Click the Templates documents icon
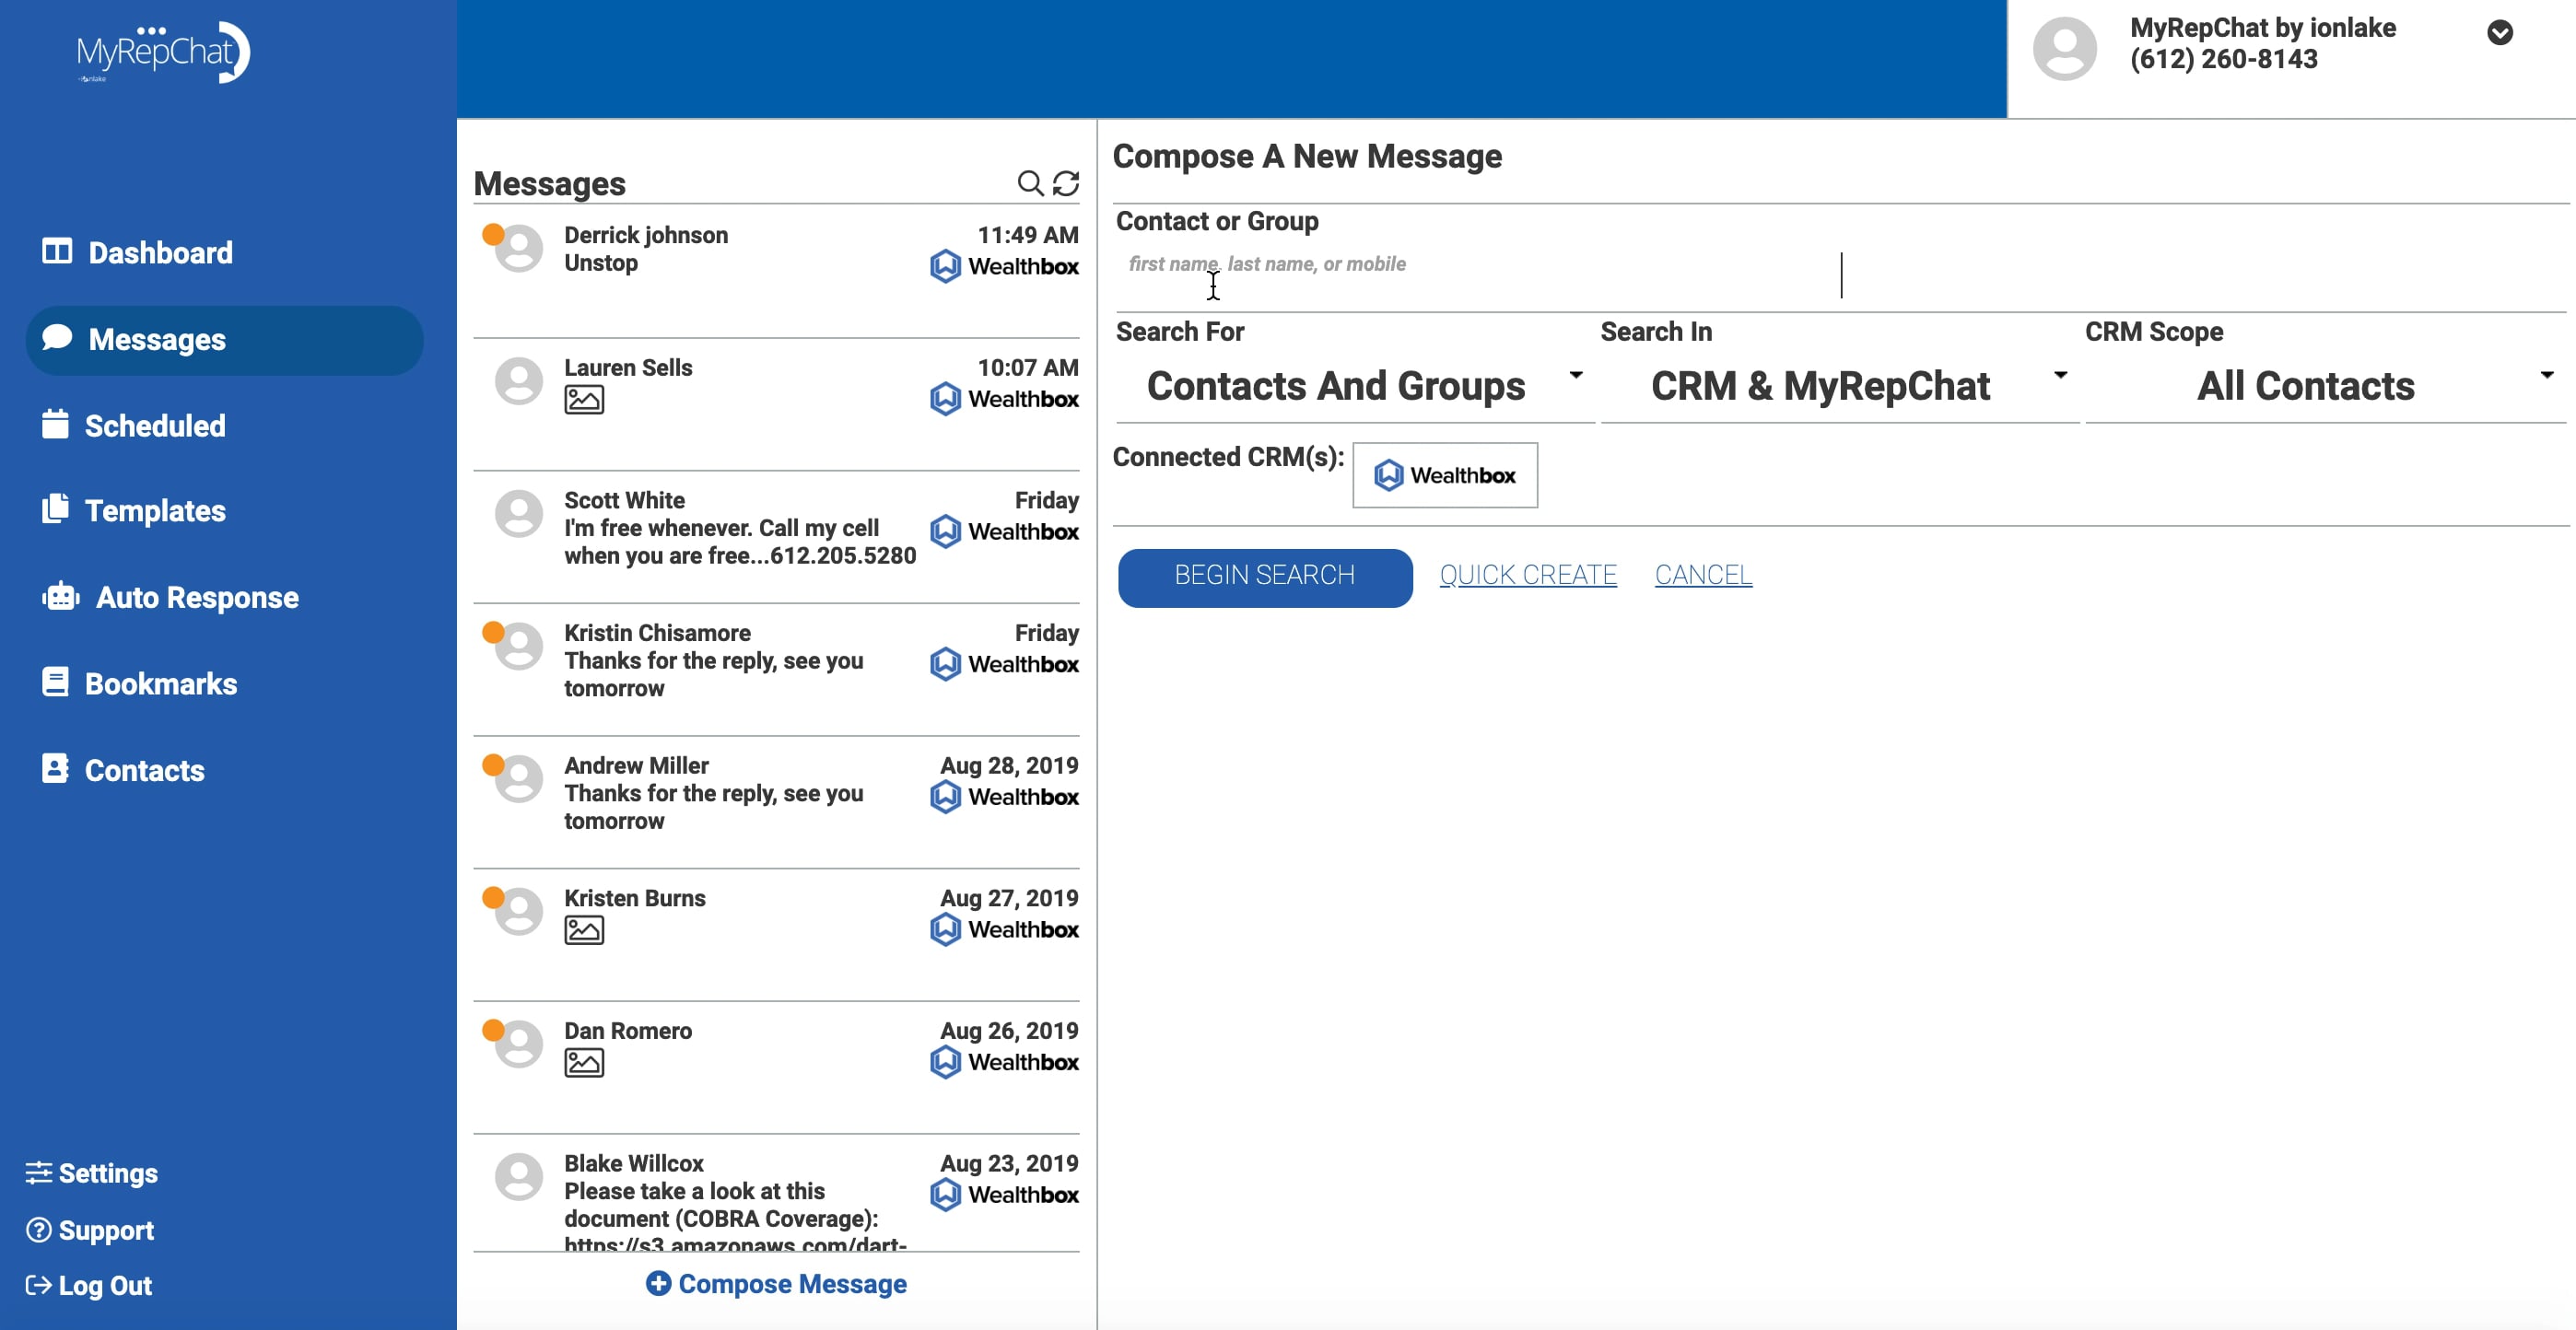The image size is (2576, 1330). pyautogui.click(x=55, y=509)
